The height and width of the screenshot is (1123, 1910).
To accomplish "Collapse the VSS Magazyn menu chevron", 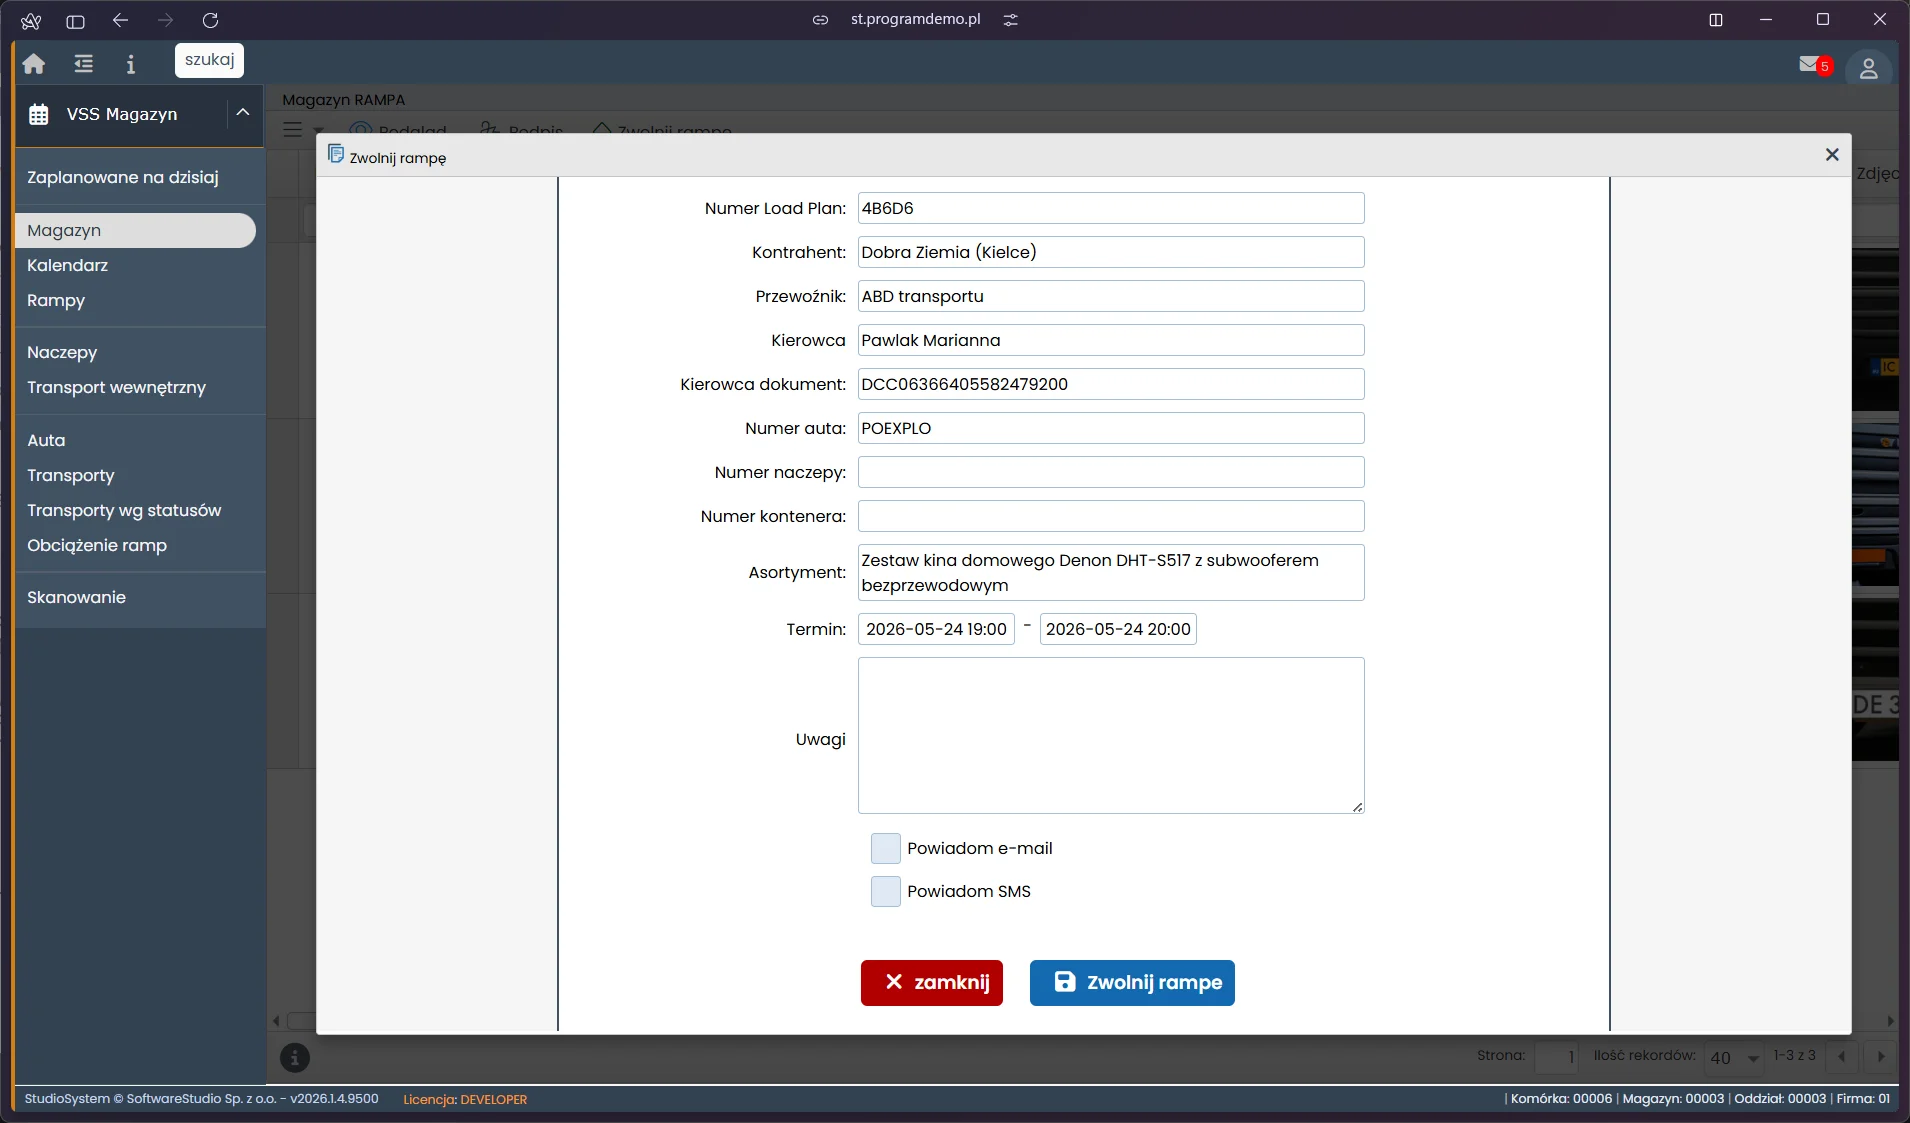I will click(x=243, y=113).
